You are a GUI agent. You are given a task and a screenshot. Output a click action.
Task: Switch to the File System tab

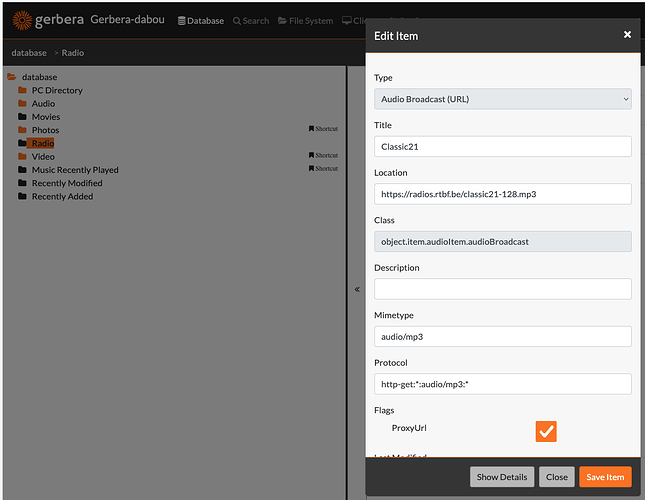click(x=304, y=20)
